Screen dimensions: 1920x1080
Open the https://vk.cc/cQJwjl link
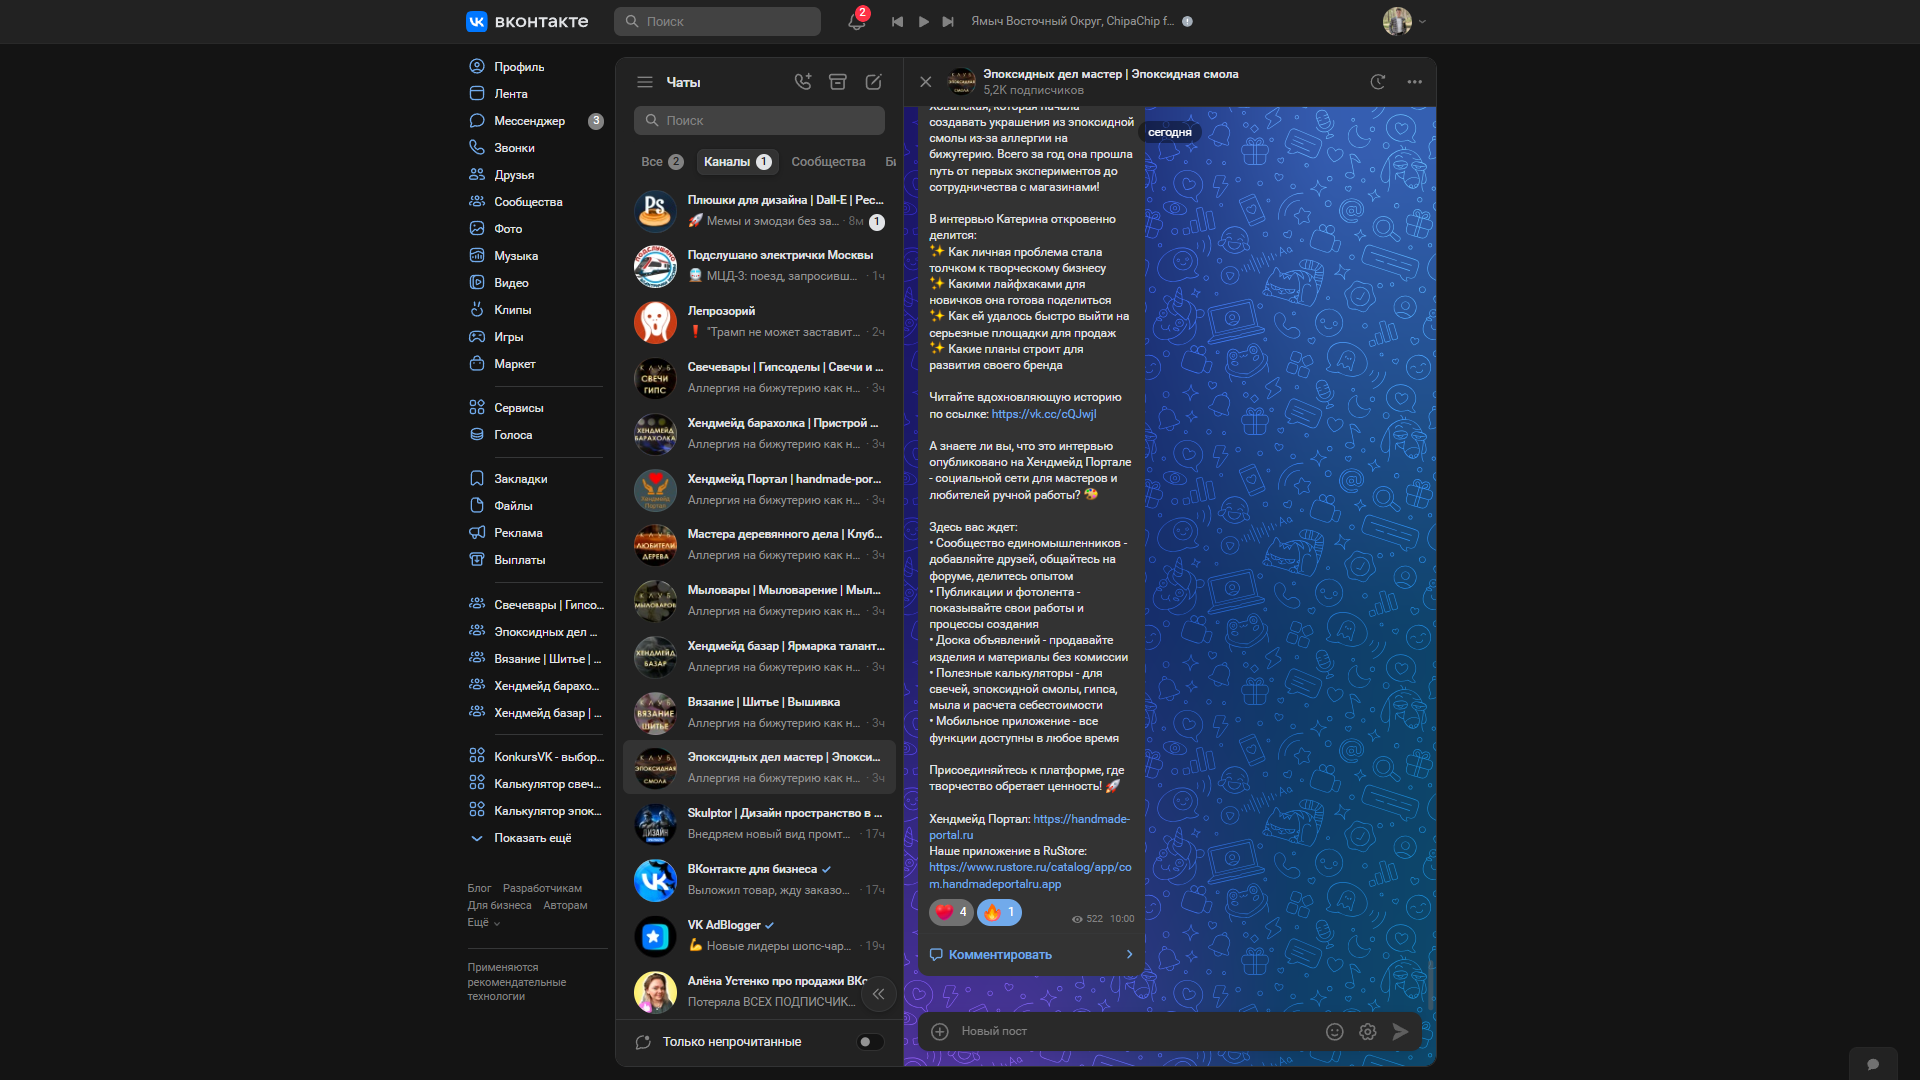pos(1043,414)
